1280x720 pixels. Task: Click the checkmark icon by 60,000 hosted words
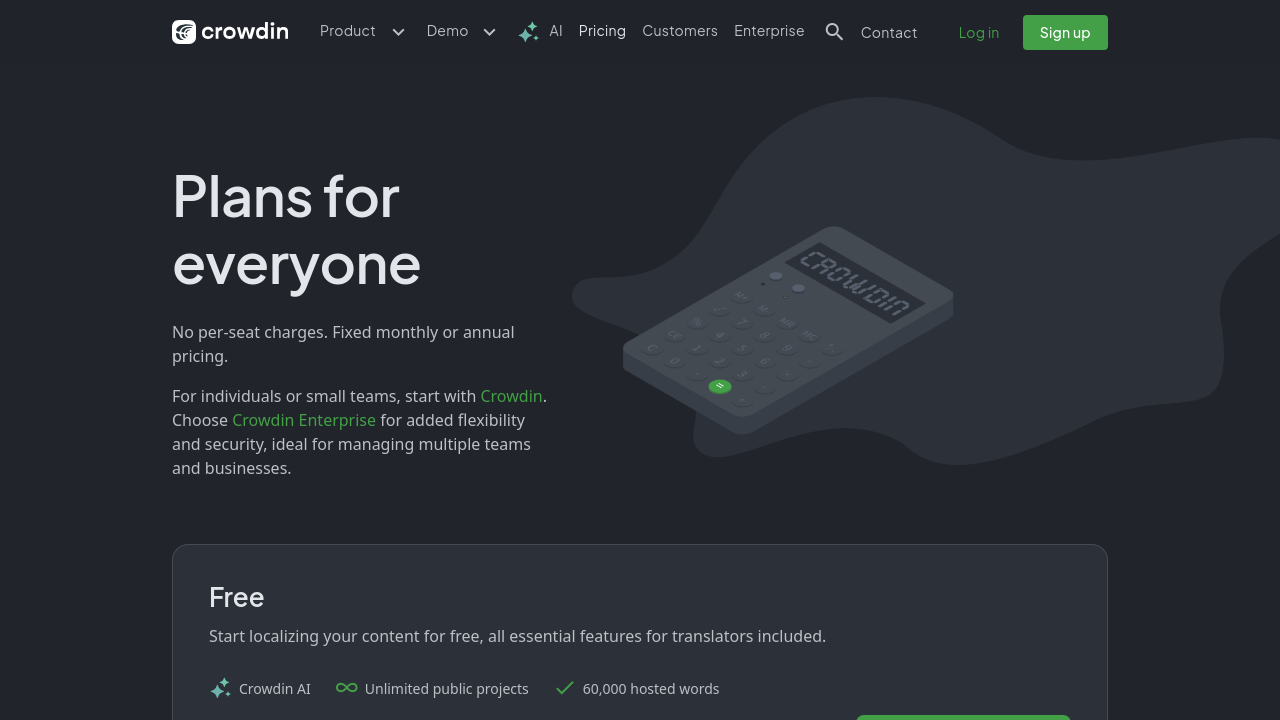[x=565, y=688]
